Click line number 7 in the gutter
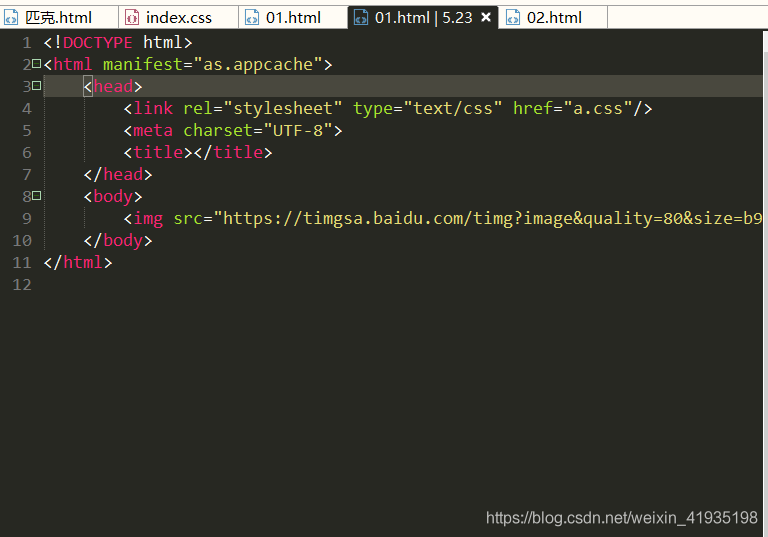768x537 pixels. click(26, 174)
